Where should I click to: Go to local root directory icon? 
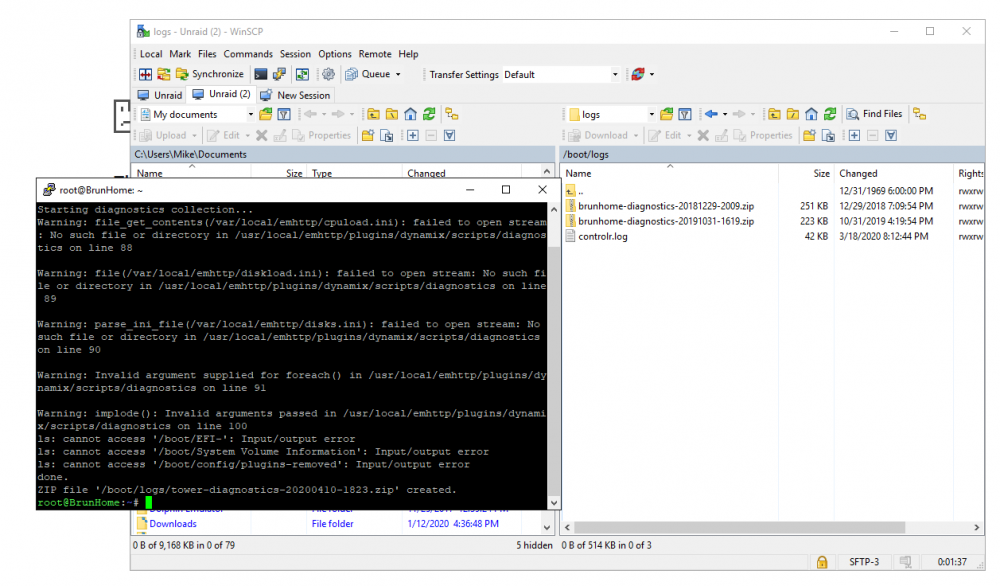click(392, 115)
